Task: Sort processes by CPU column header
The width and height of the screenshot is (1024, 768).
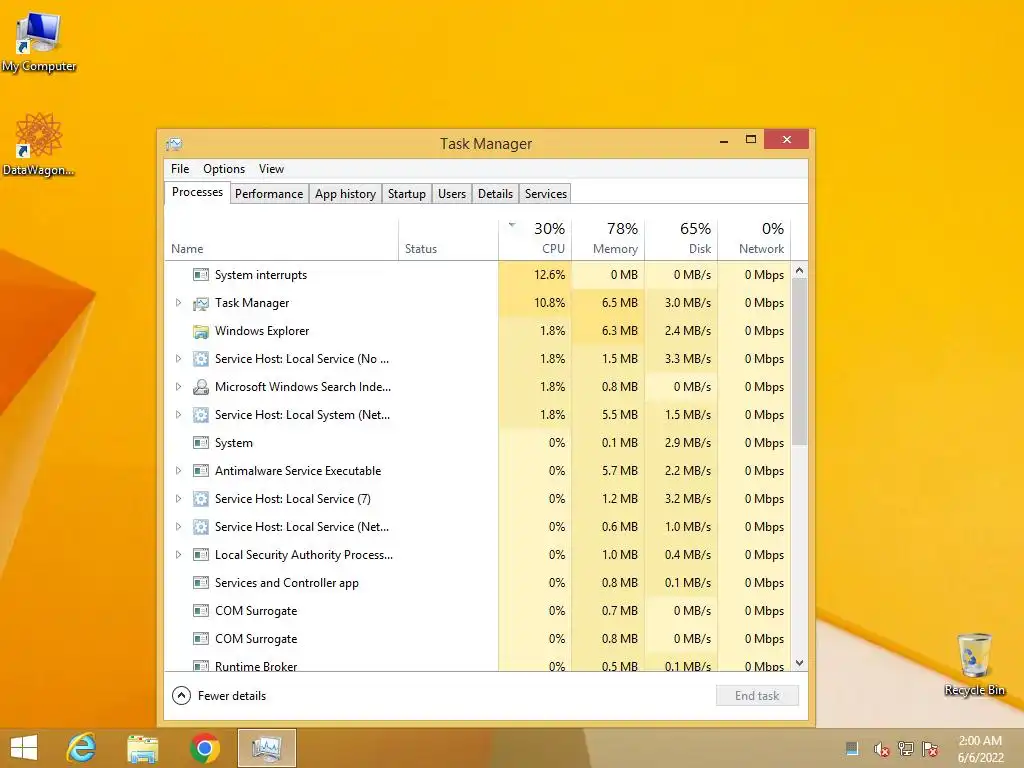Action: (x=535, y=238)
